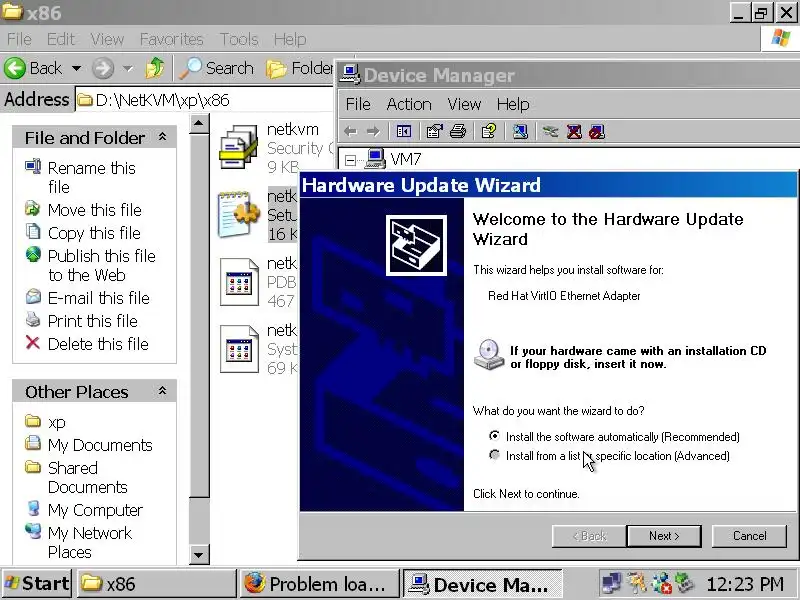Collapse the VM7 tree node

[x=350, y=160]
